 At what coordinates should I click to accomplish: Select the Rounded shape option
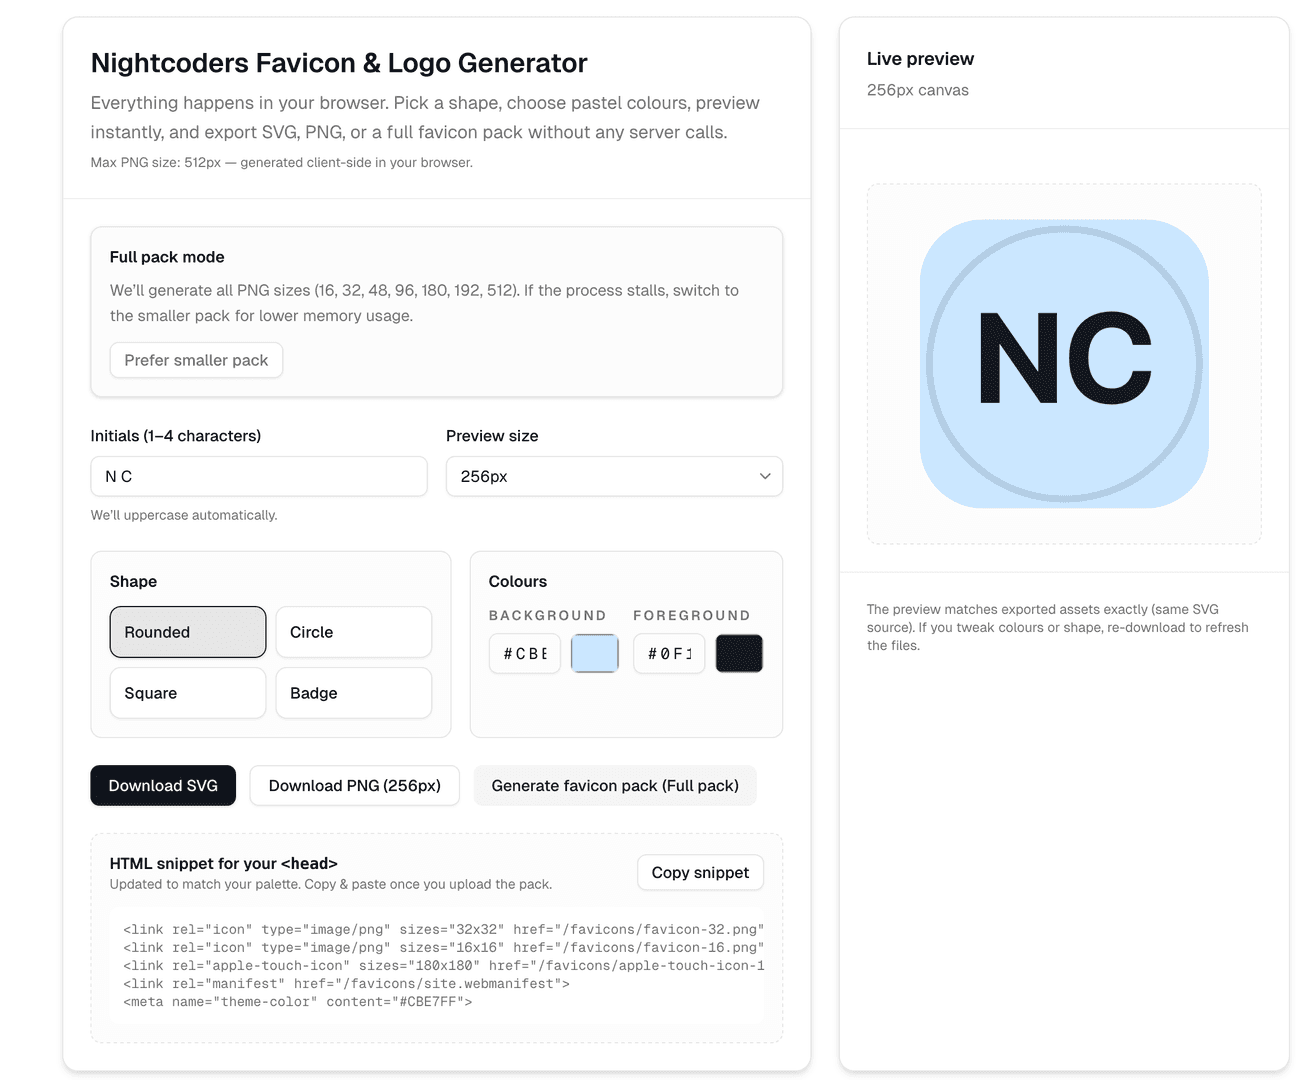(187, 632)
